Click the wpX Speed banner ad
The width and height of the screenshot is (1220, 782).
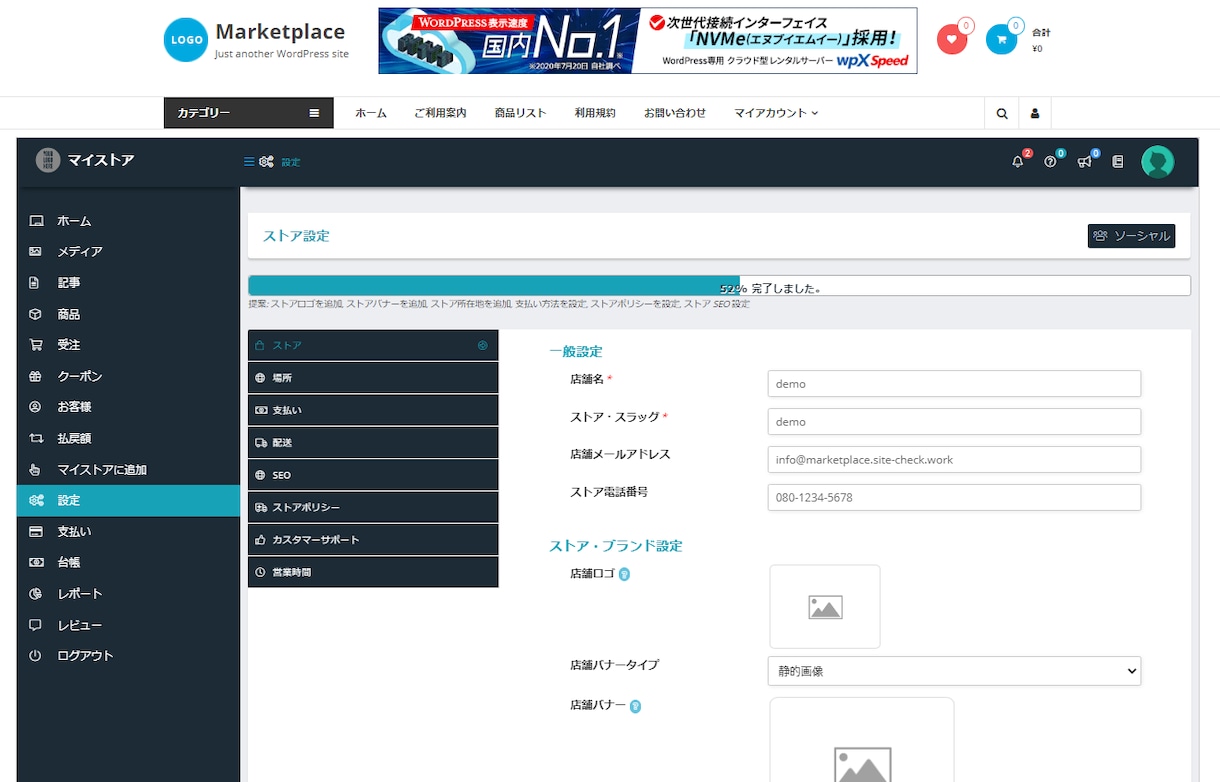[648, 41]
